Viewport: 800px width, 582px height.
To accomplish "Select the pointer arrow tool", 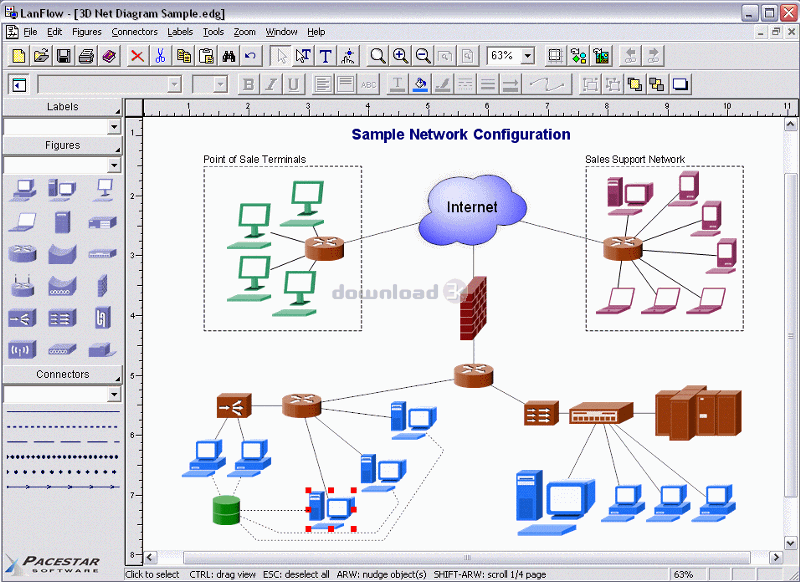I will tap(281, 56).
